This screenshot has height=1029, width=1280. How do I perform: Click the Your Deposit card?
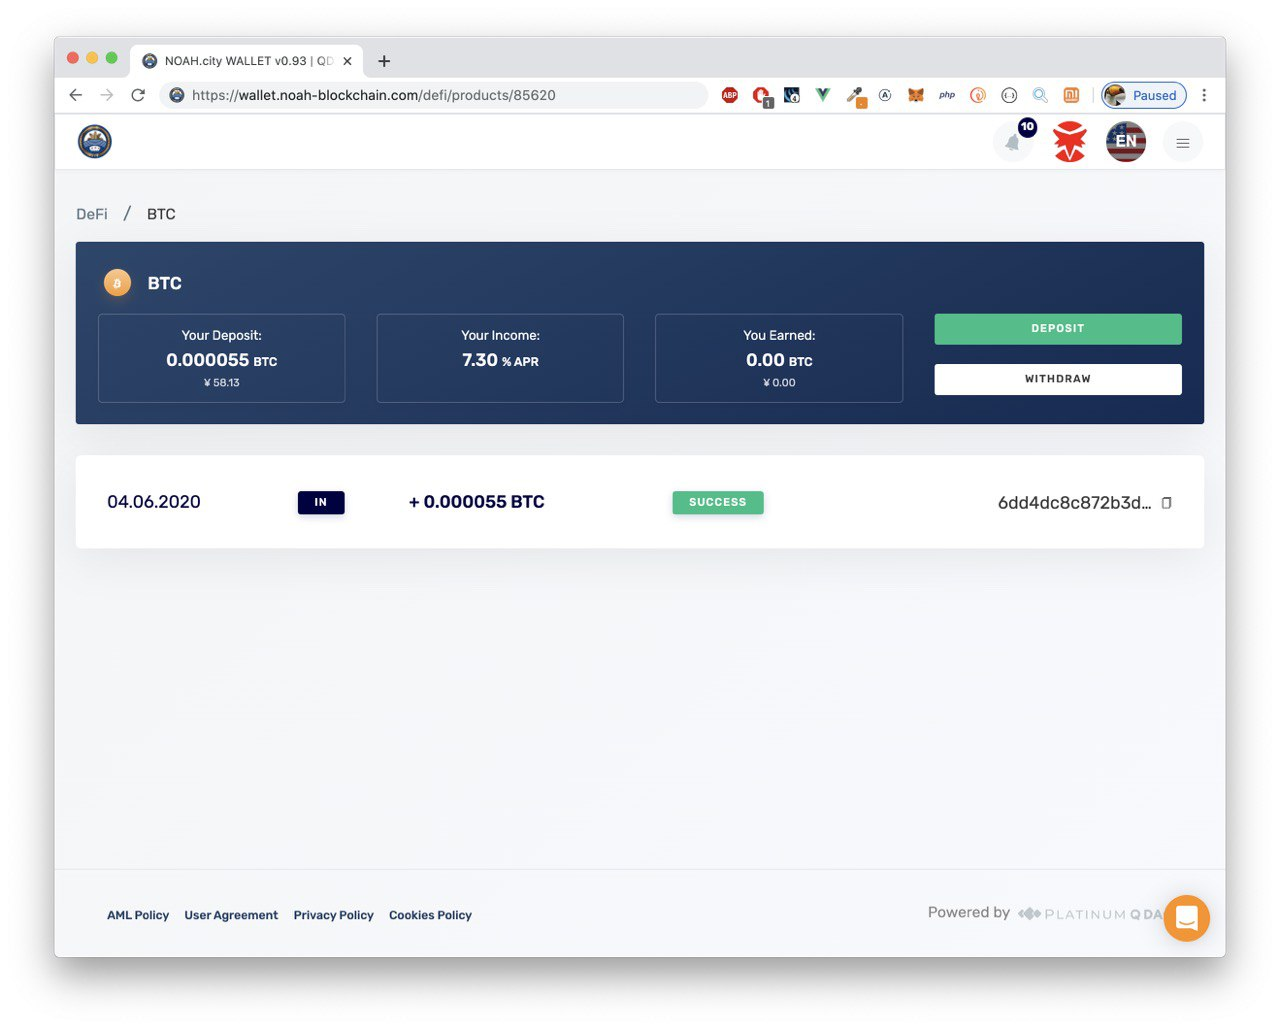222,358
